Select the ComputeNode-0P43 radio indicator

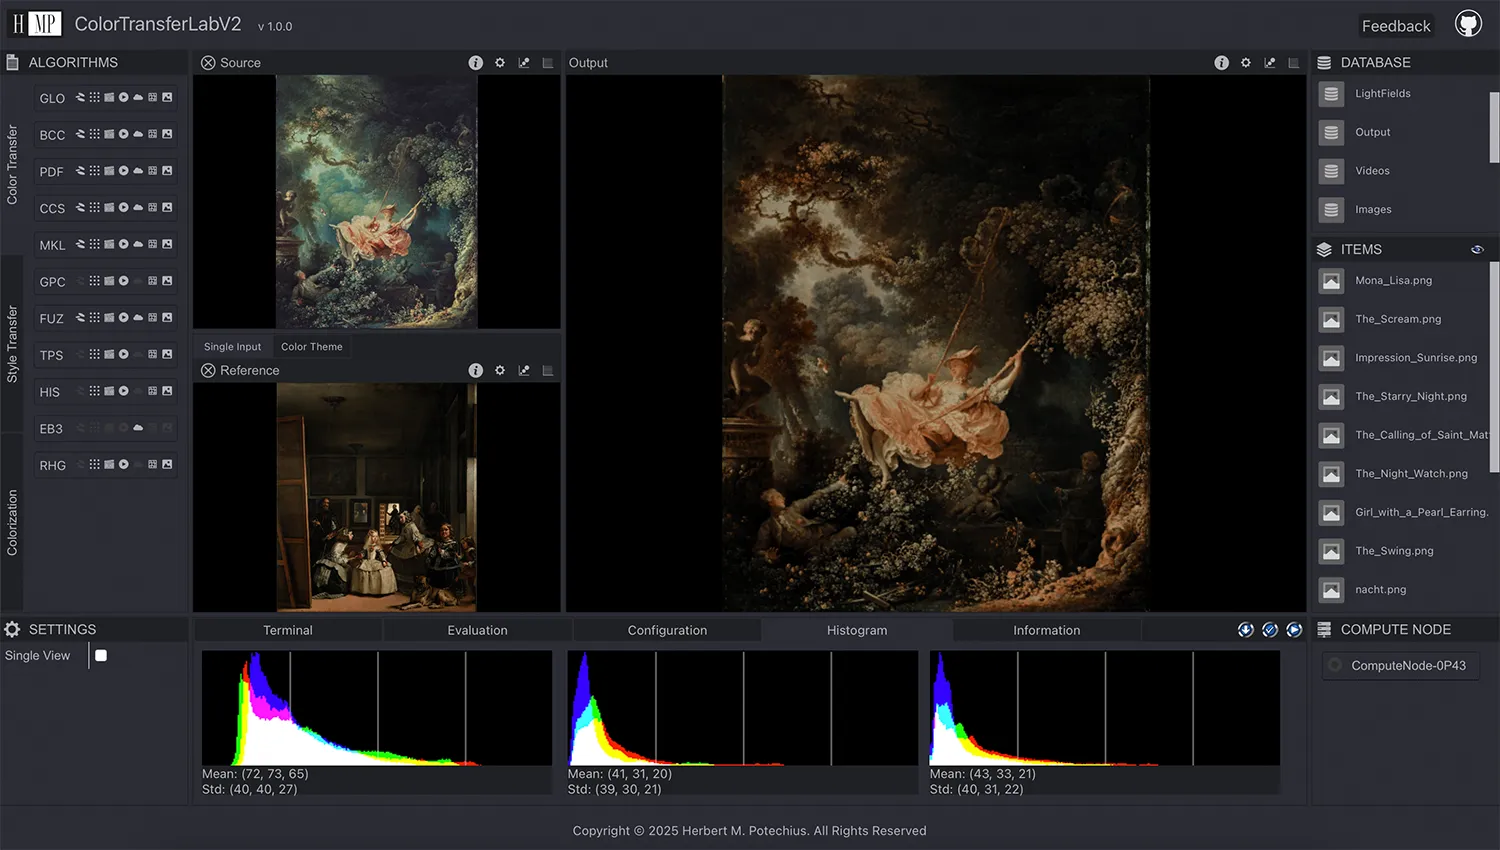(1335, 665)
